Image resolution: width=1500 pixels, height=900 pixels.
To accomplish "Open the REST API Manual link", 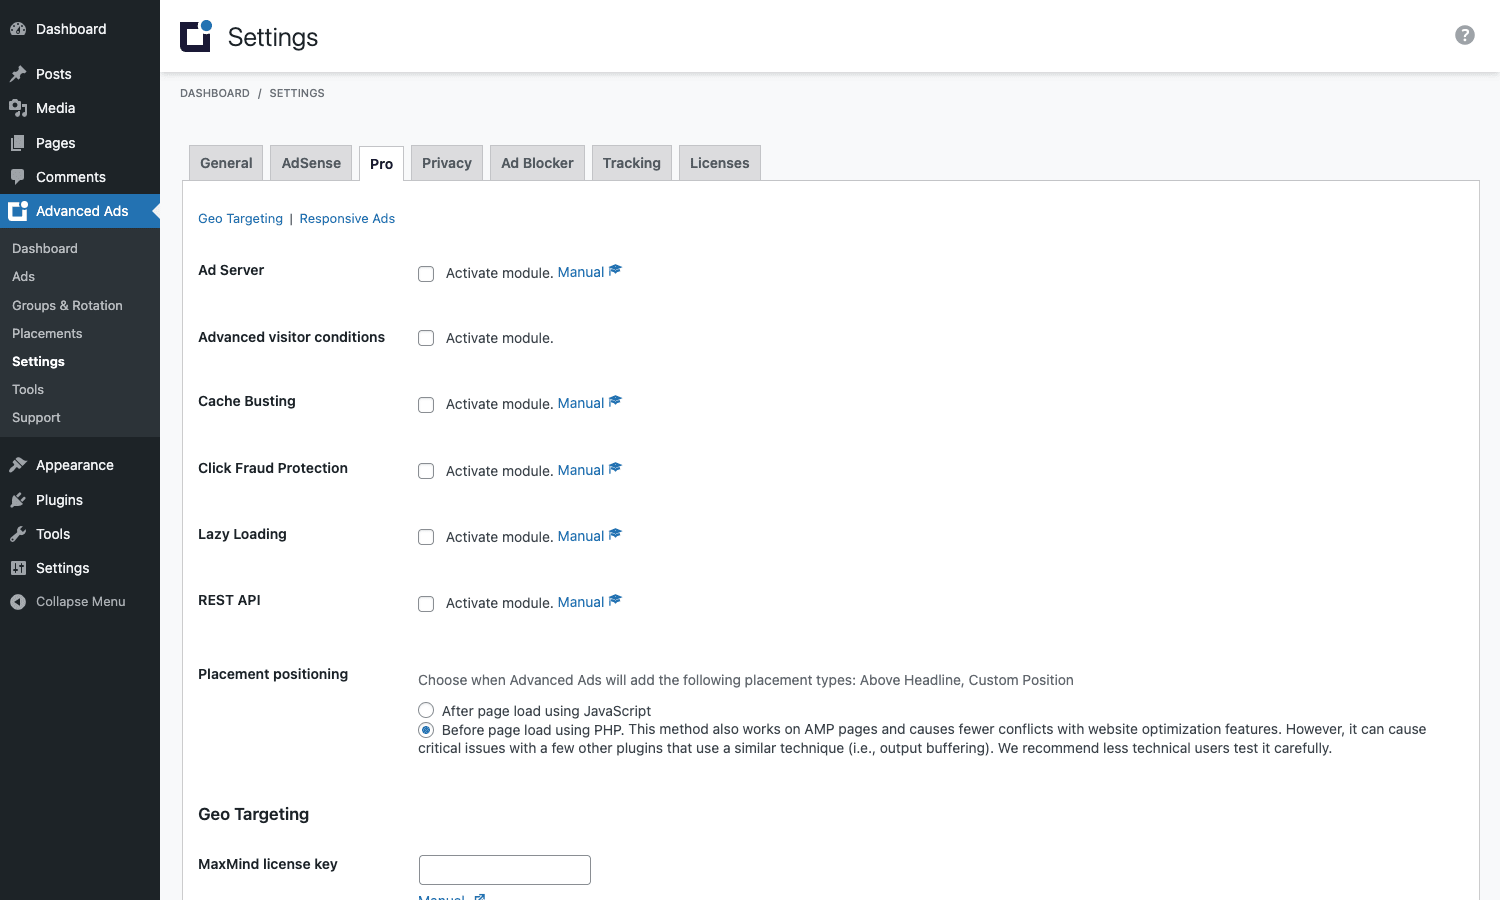I will coord(580,602).
